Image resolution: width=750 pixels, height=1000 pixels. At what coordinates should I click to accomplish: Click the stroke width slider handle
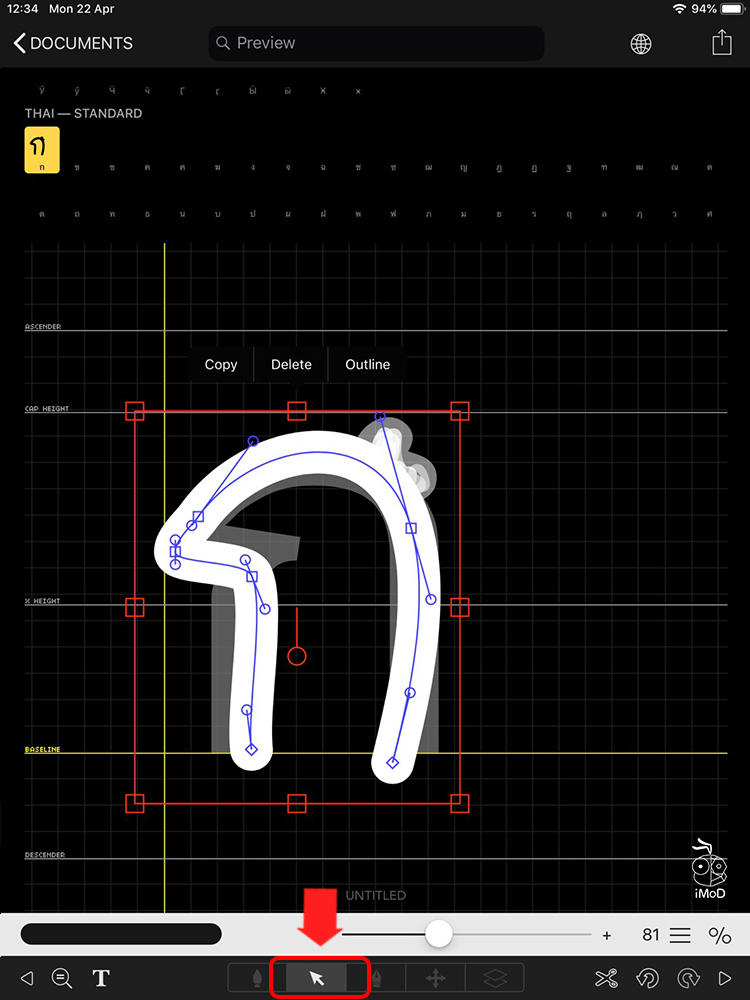(438, 934)
